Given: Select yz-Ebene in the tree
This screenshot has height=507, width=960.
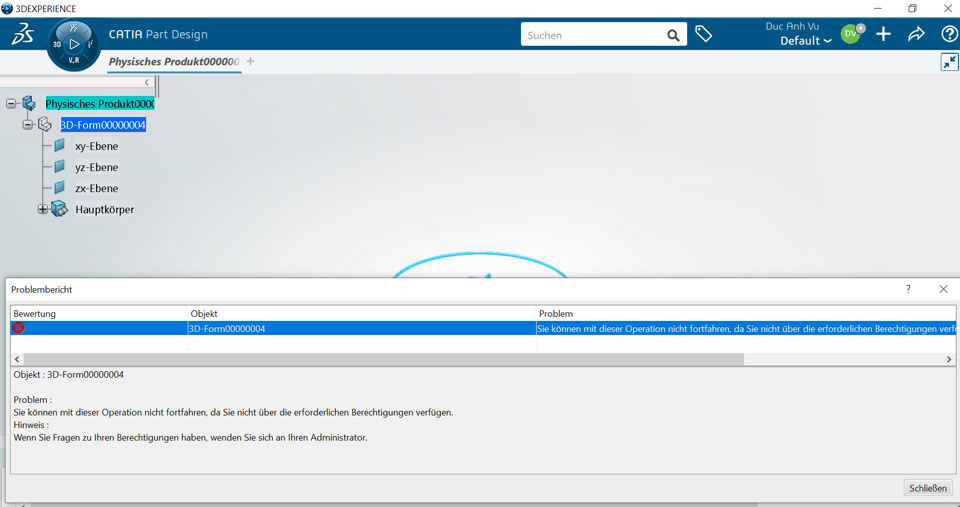Looking at the screenshot, I should [x=97, y=167].
